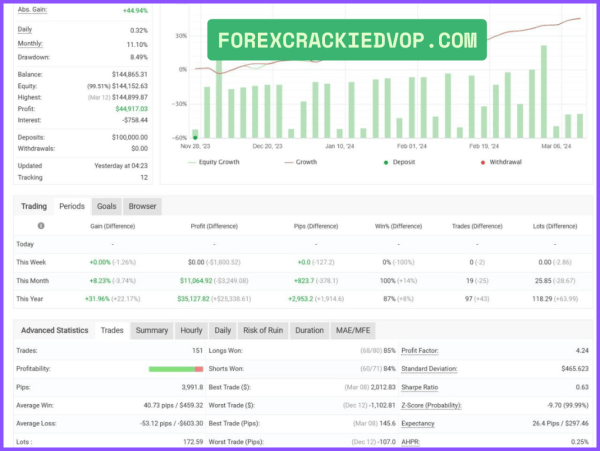Click the +31.96% This Year gain
The image size is (600, 451).
click(x=97, y=299)
